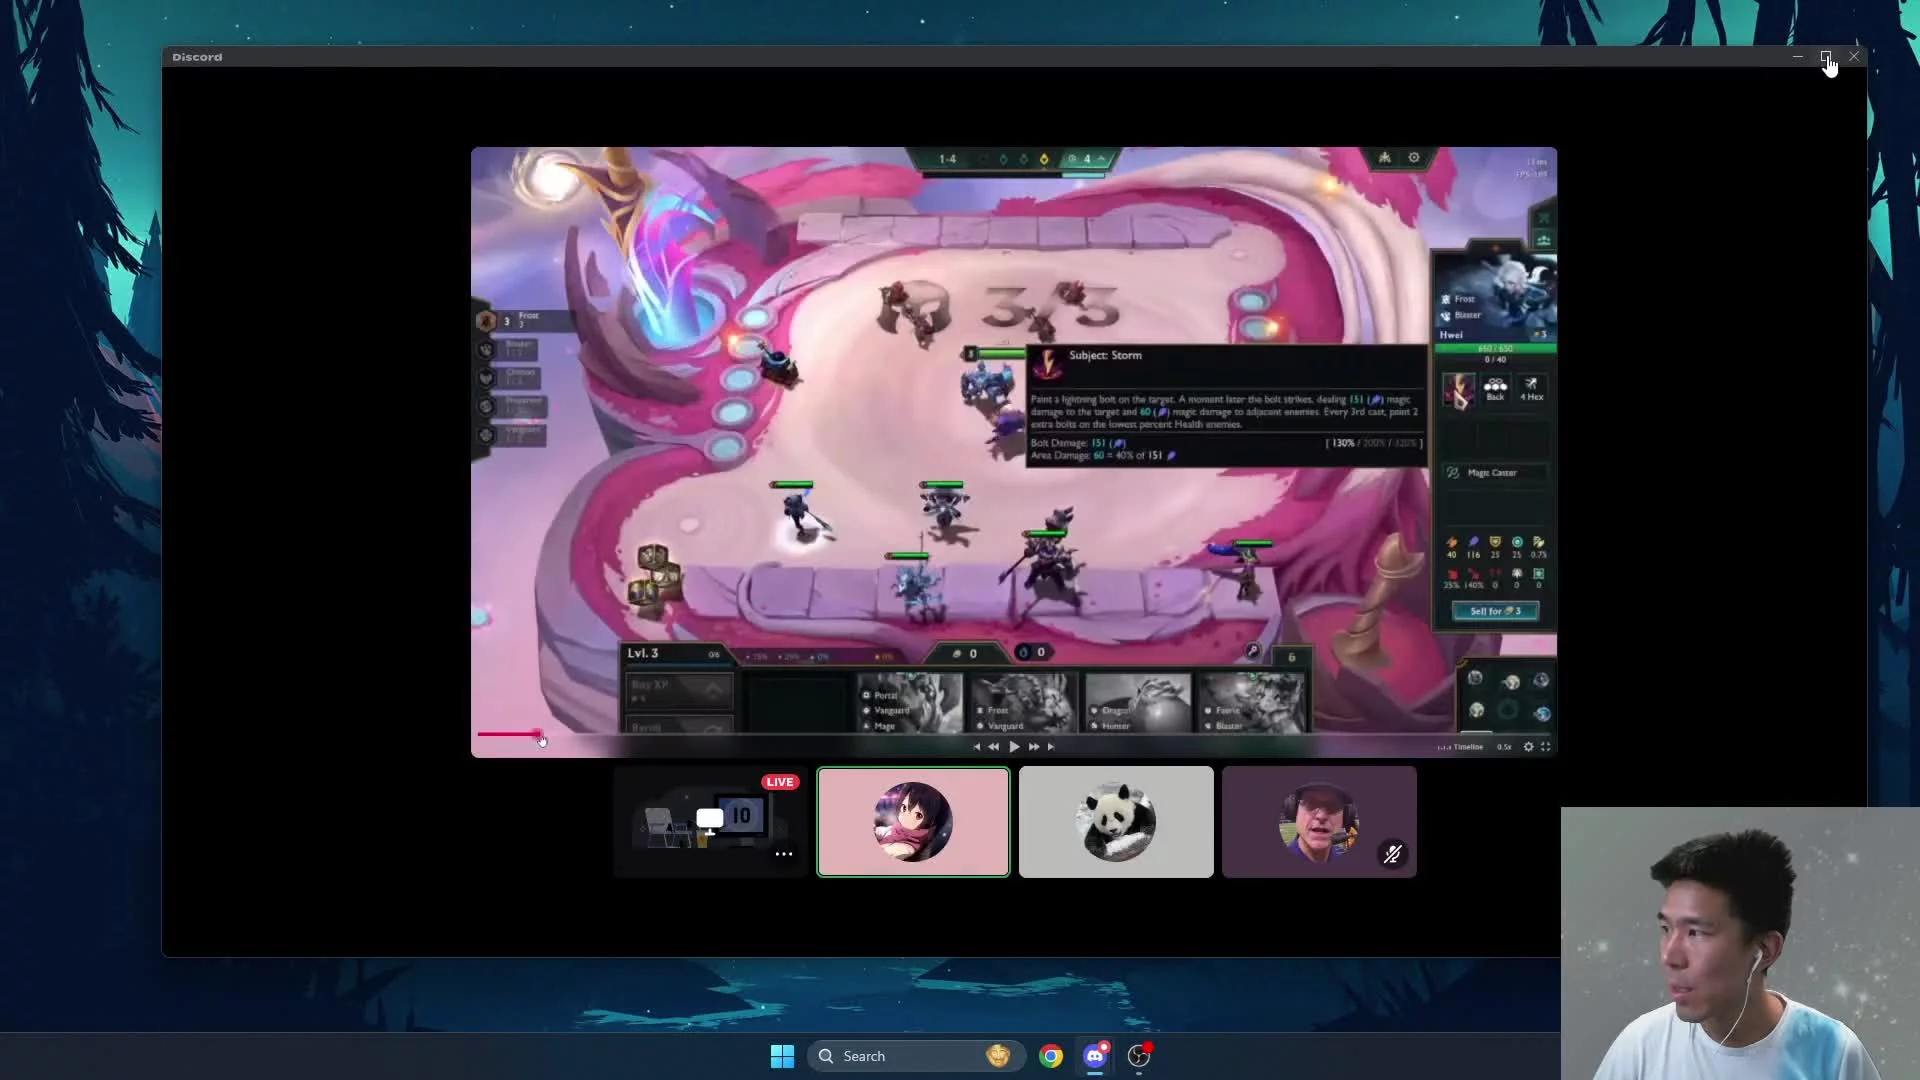
Task: Click the muted microphone icon on participant
Action: 1392,854
